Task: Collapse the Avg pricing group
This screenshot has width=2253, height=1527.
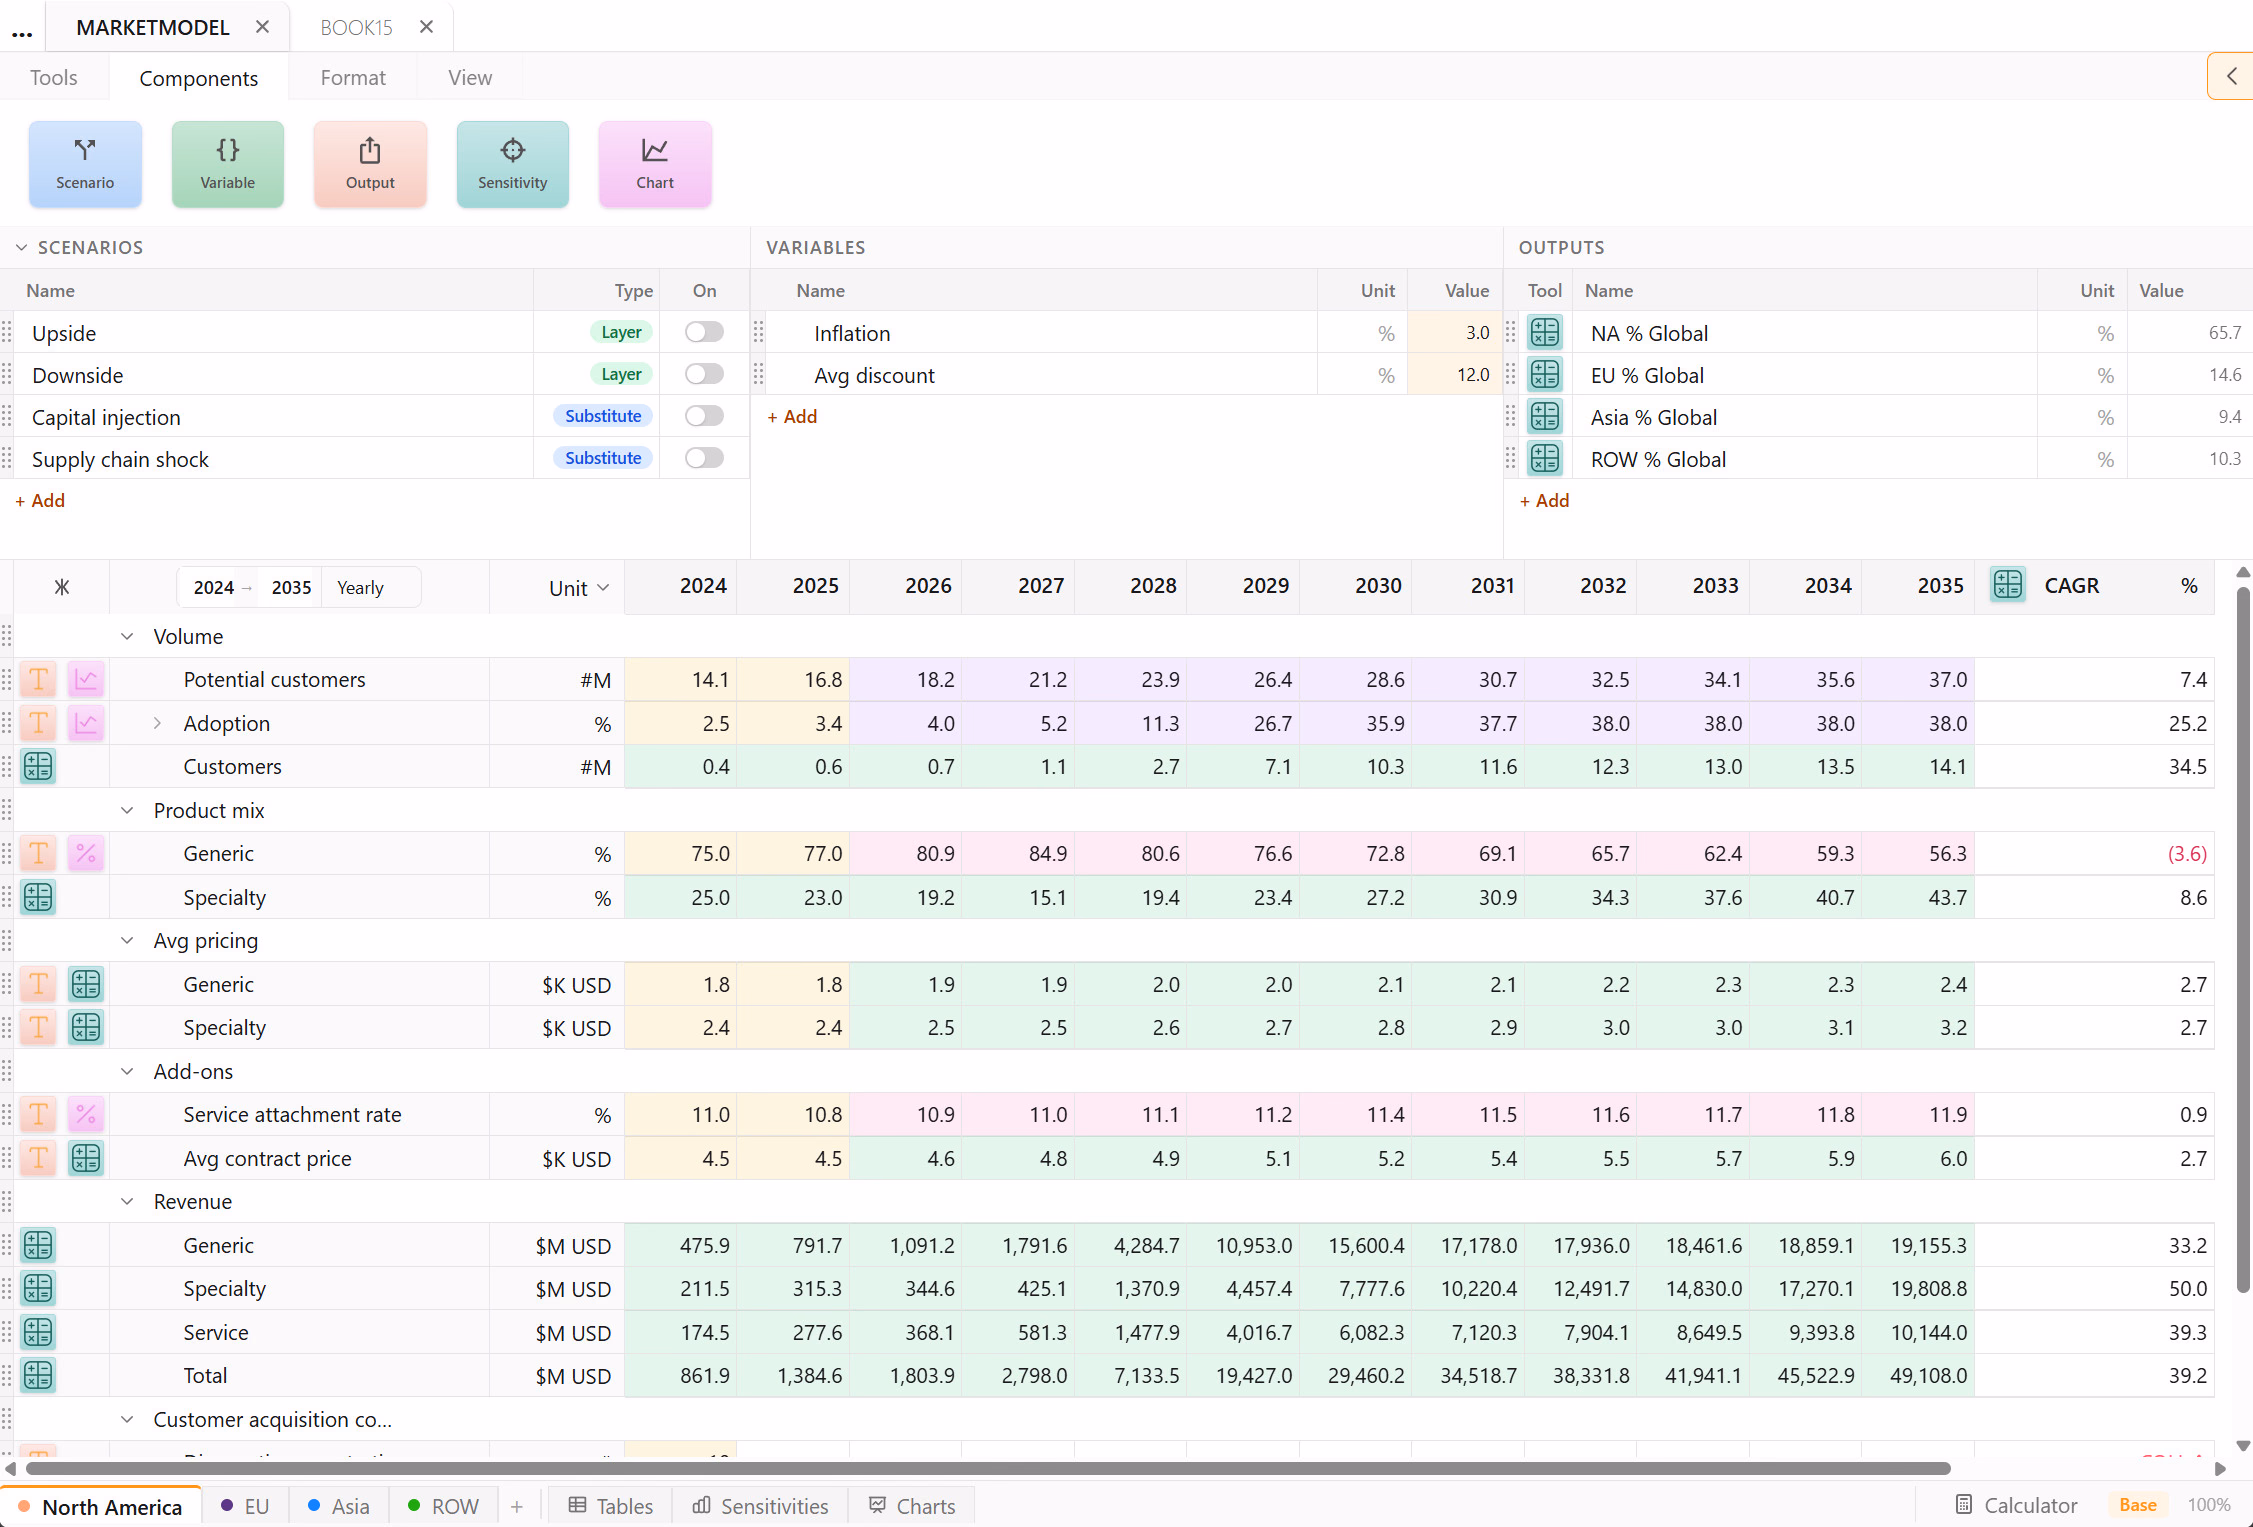Action: [127, 940]
